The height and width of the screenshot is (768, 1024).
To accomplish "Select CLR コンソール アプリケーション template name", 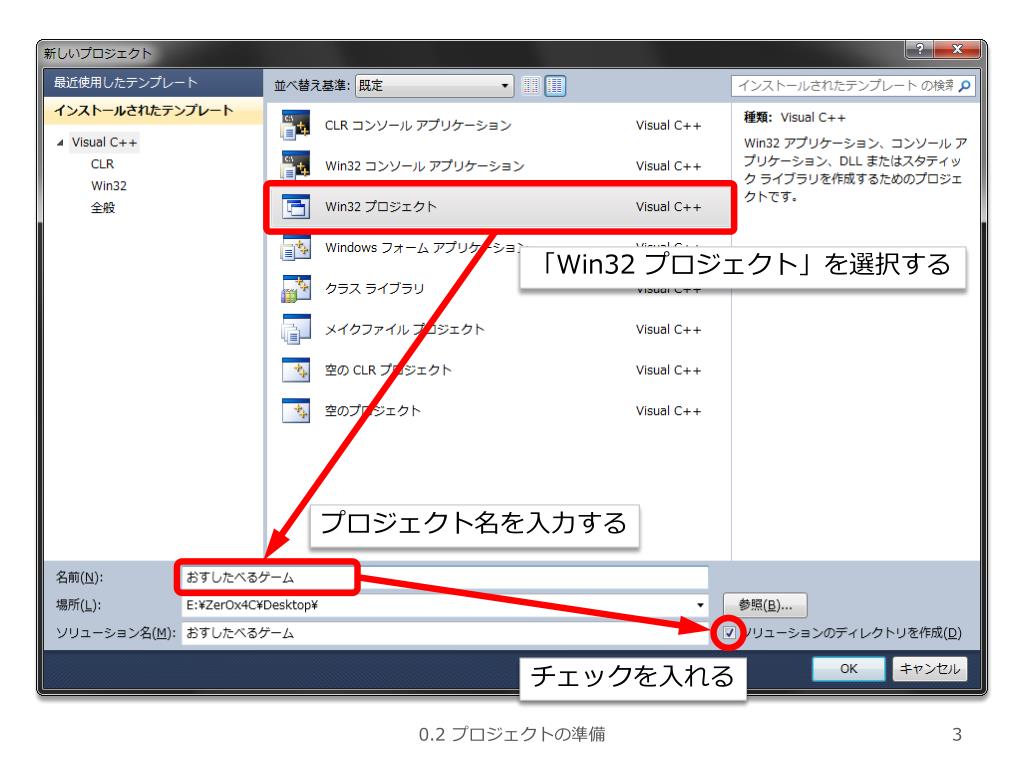I will tap(418, 125).
